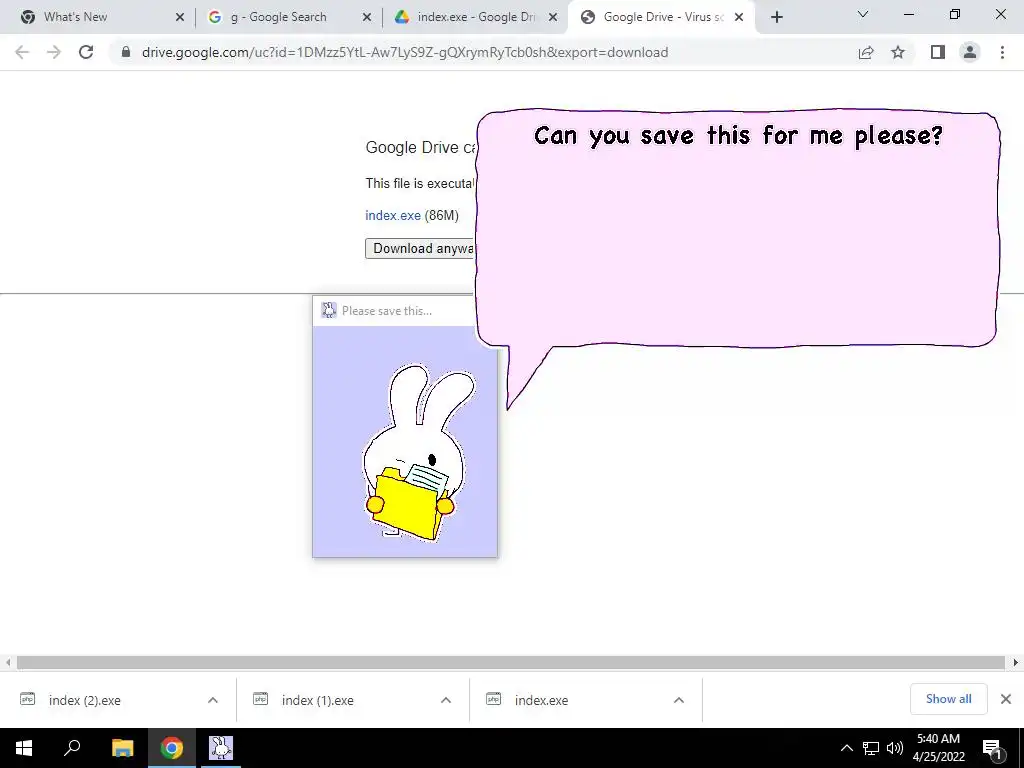Click the Download anyway button
This screenshot has width=1024, height=768.
(x=420, y=248)
